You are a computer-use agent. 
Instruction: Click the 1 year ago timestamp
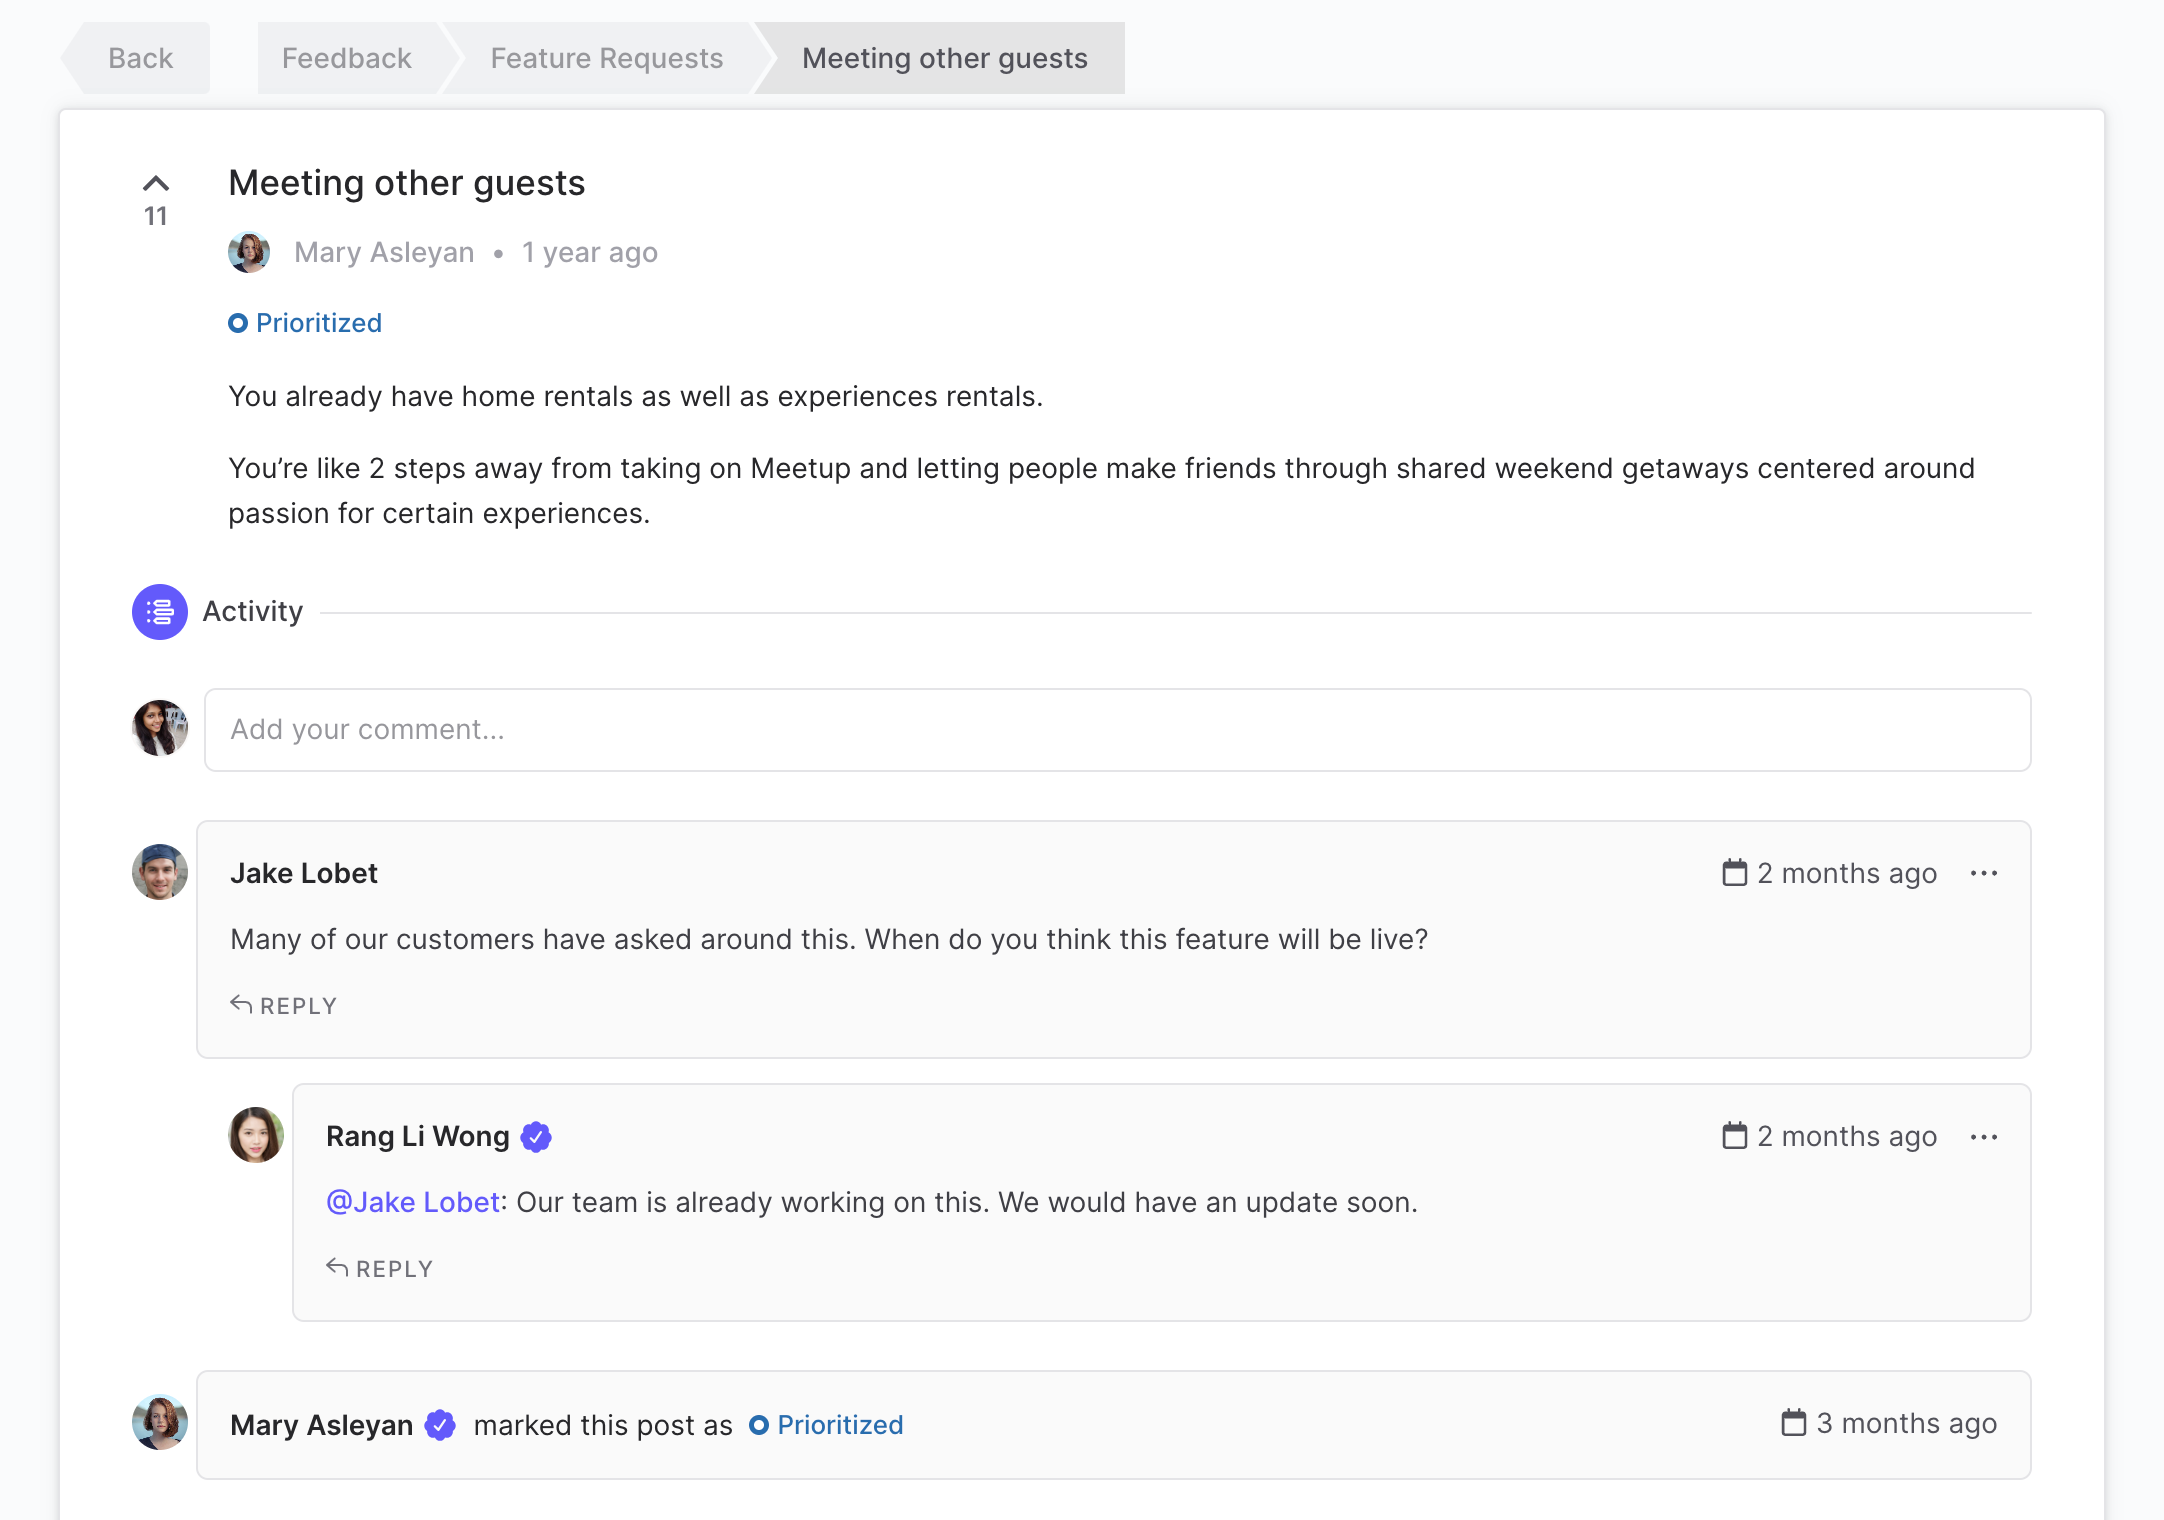click(590, 252)
